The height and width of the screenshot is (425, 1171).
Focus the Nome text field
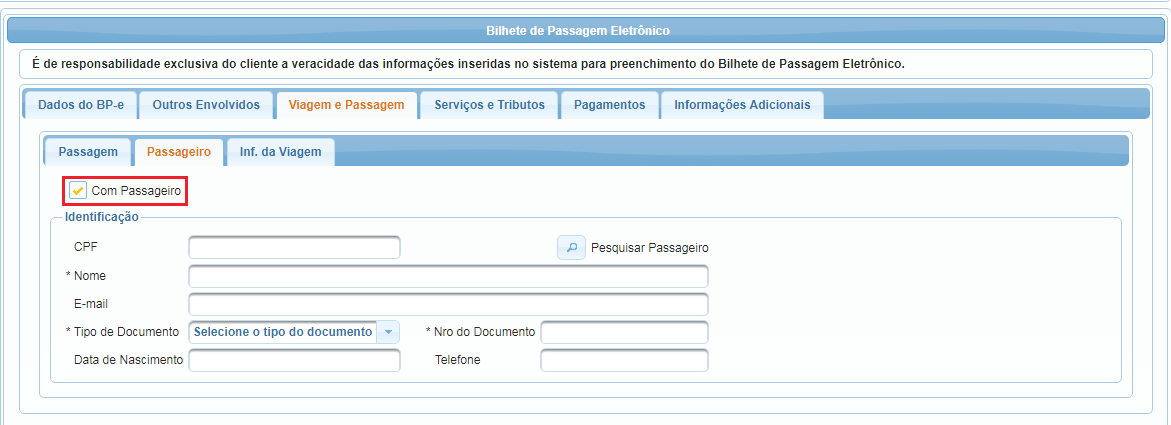click(x=448, y=276)
